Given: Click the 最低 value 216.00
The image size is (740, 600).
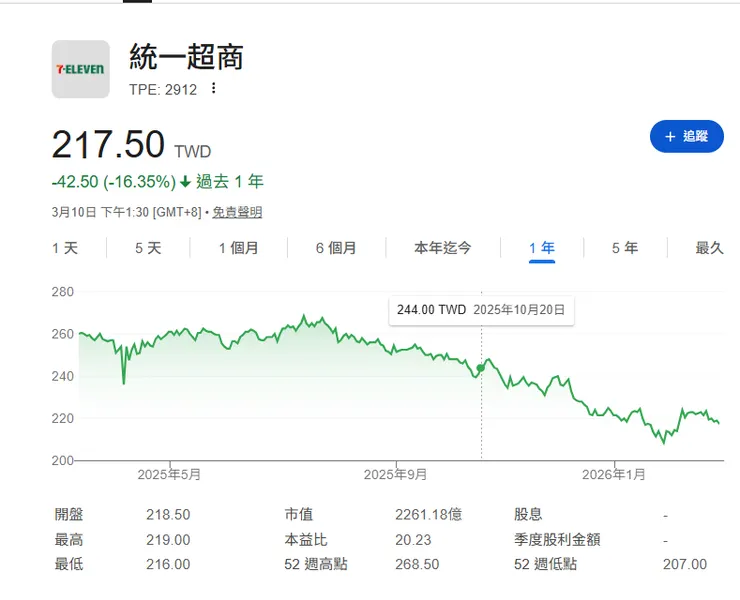Looking at the screenshot, I should pyautogui.click(x=168, y=564).
